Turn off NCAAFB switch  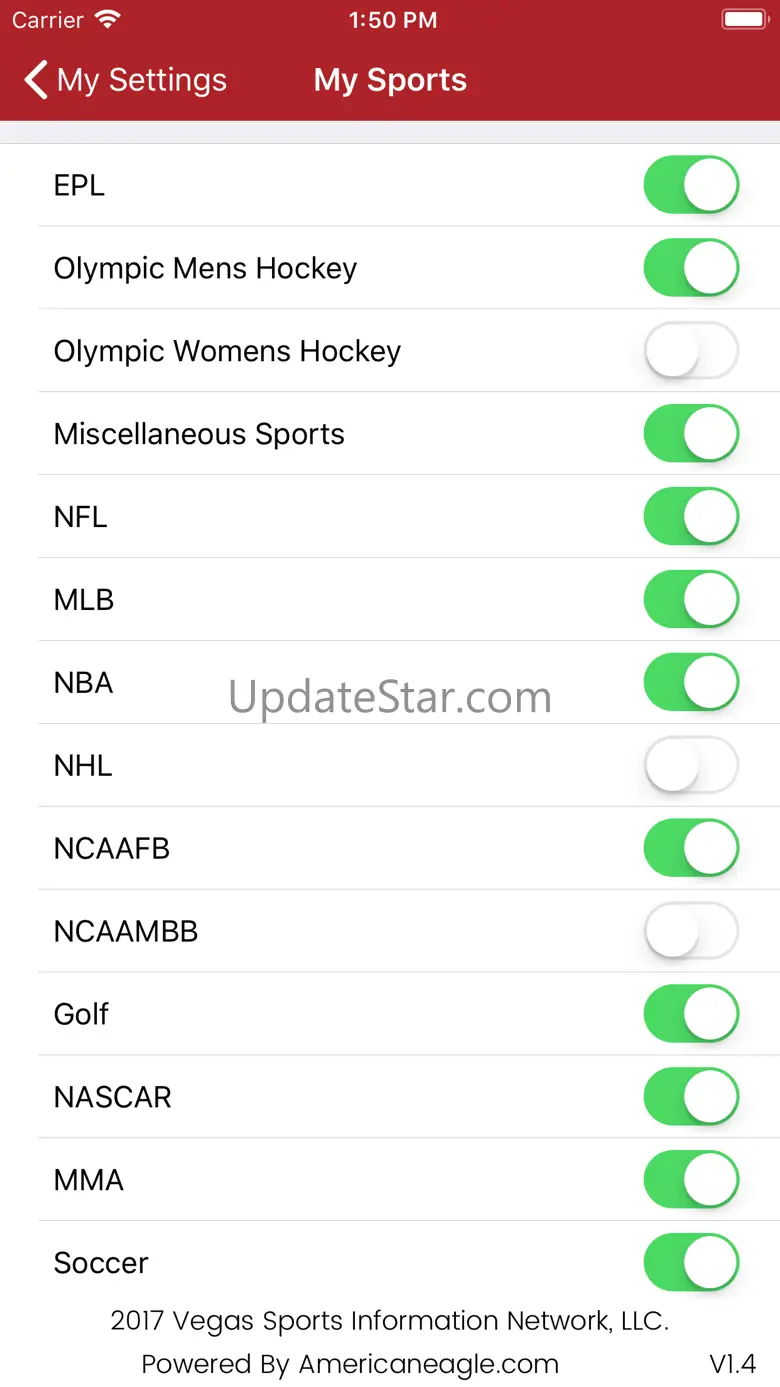[691, 849]
